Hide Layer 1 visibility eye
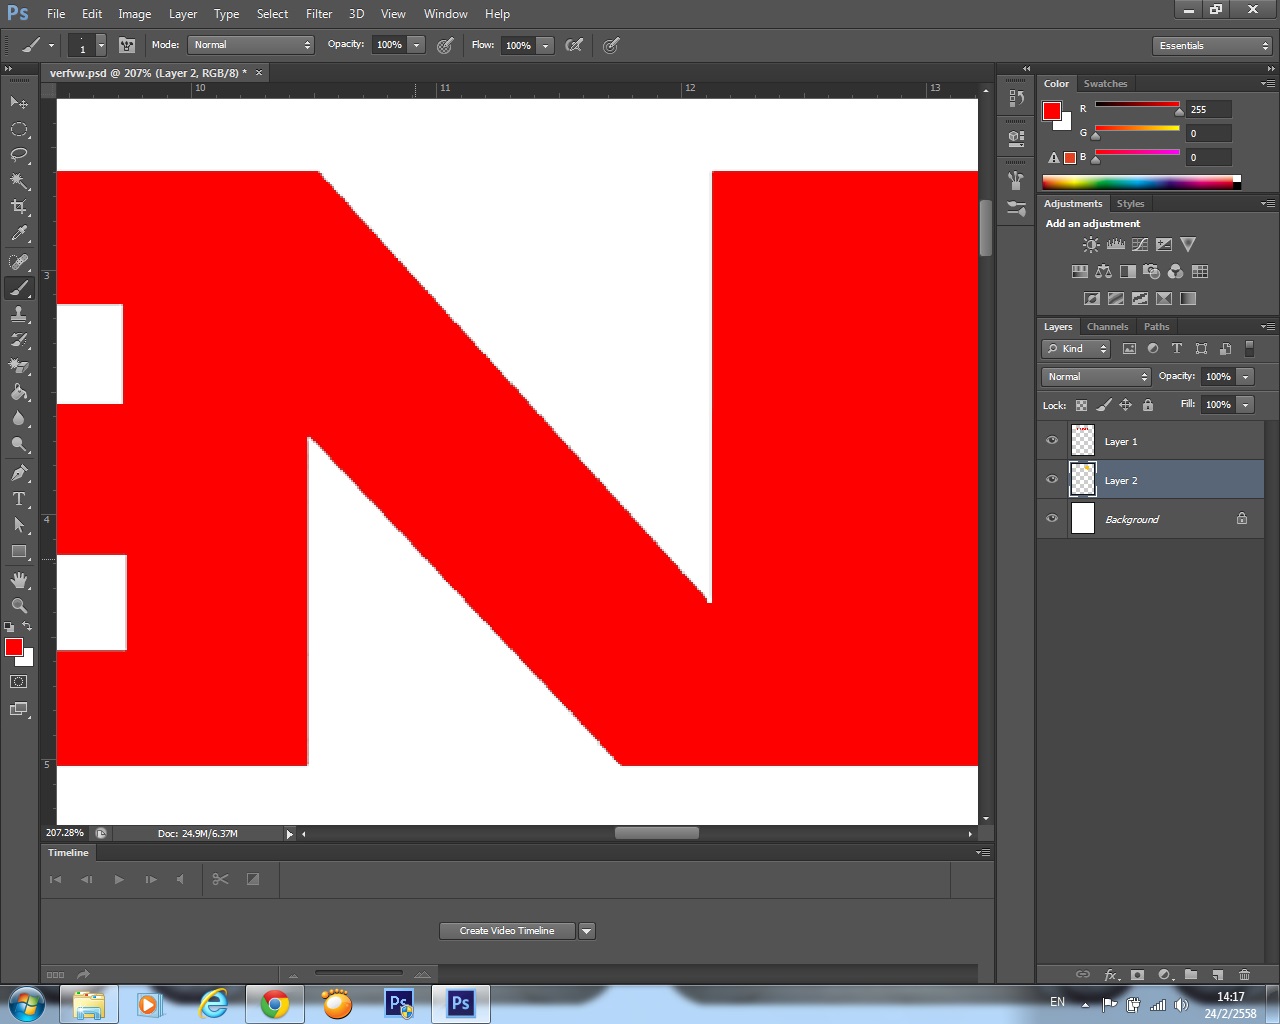 1052,441
